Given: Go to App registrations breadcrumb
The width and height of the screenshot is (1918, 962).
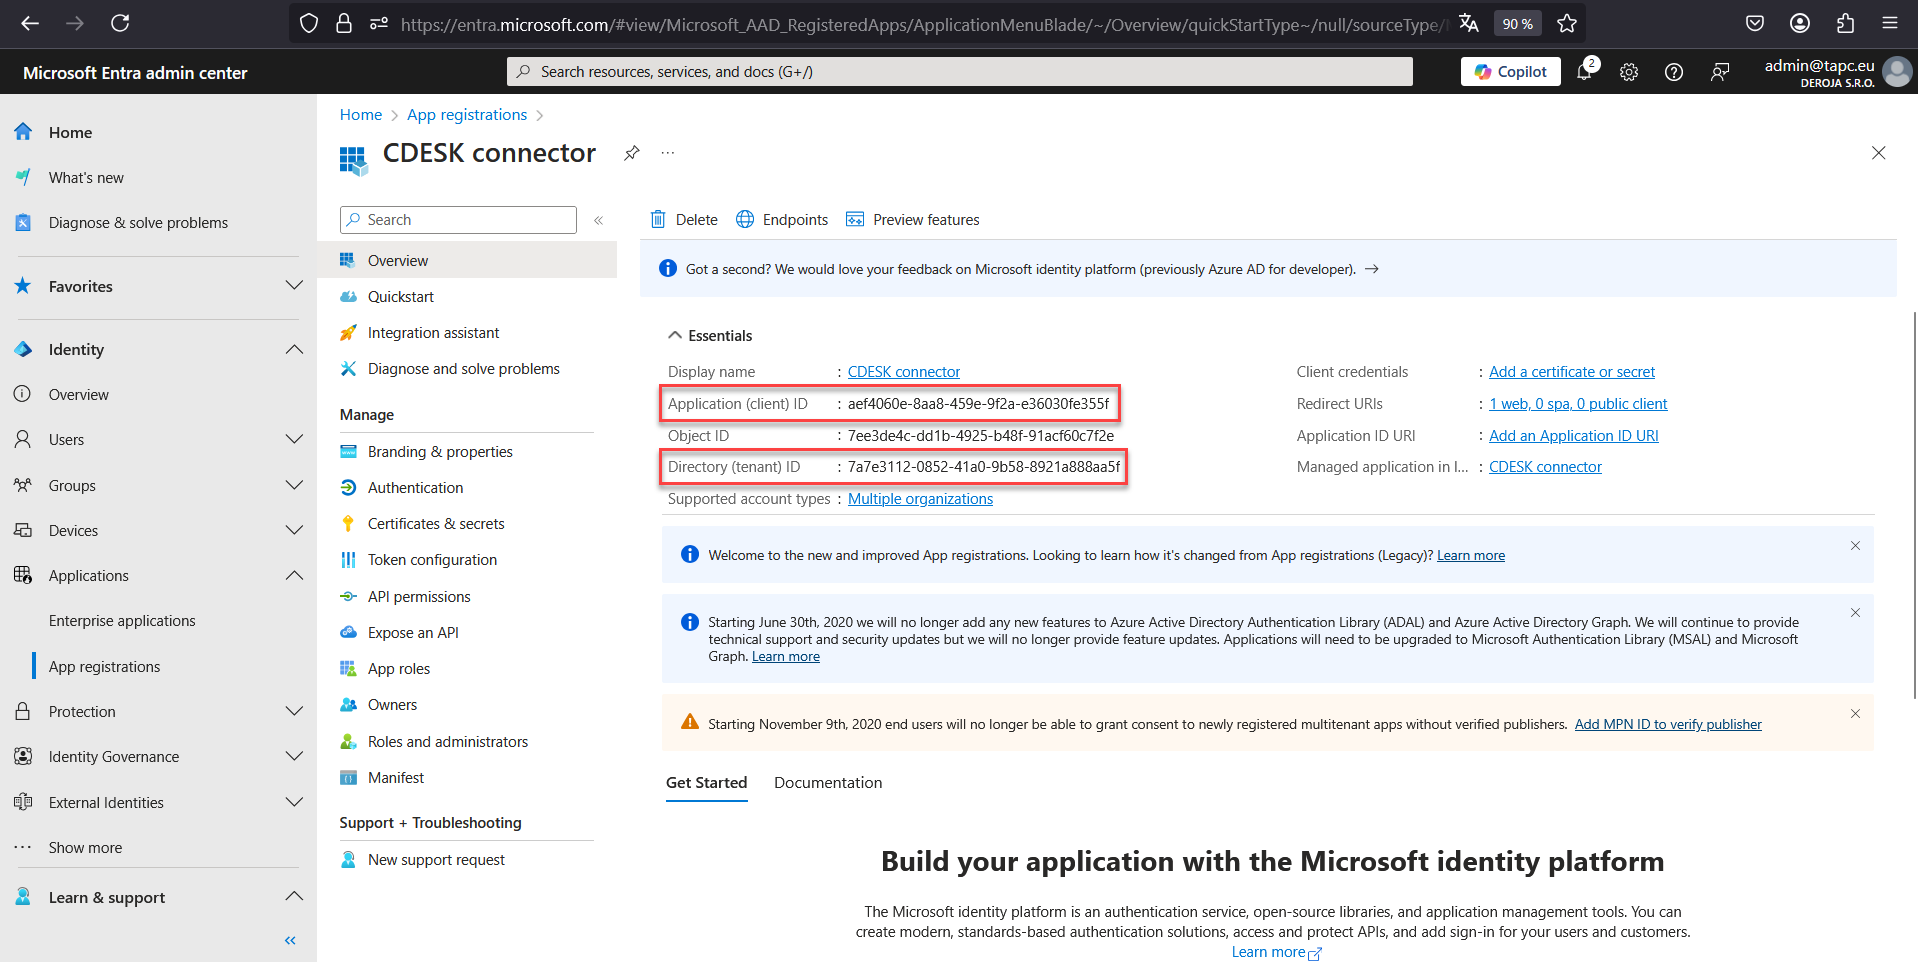Looking at the screenshot, I should tap(467, 115).
